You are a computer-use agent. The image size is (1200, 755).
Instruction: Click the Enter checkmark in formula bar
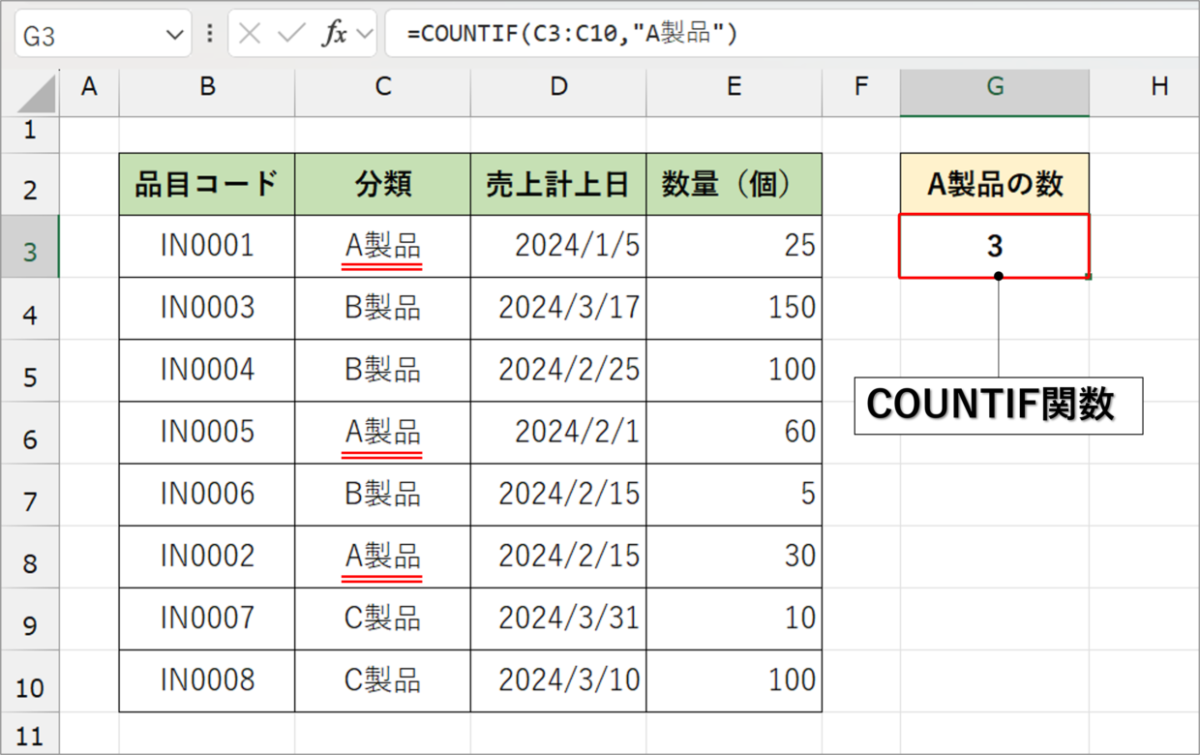pyautogui.click(x=291, y=34)
